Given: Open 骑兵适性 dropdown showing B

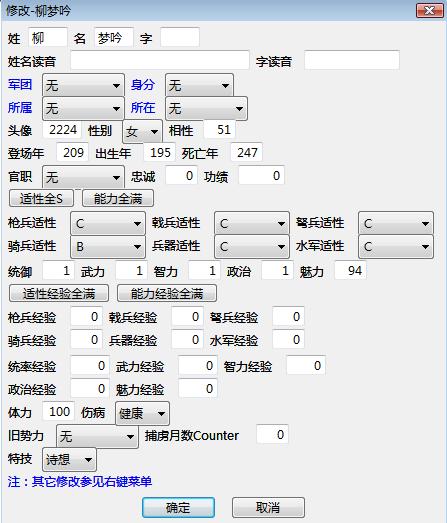Looking at the screenshot, I should (x=108, y=247).
